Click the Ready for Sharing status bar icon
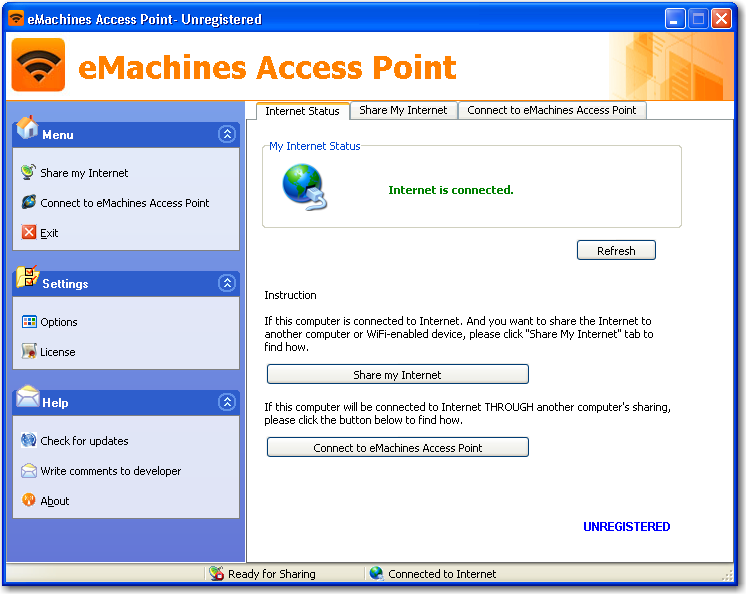Viewport: 746px width, 600px height. (216, 573)
